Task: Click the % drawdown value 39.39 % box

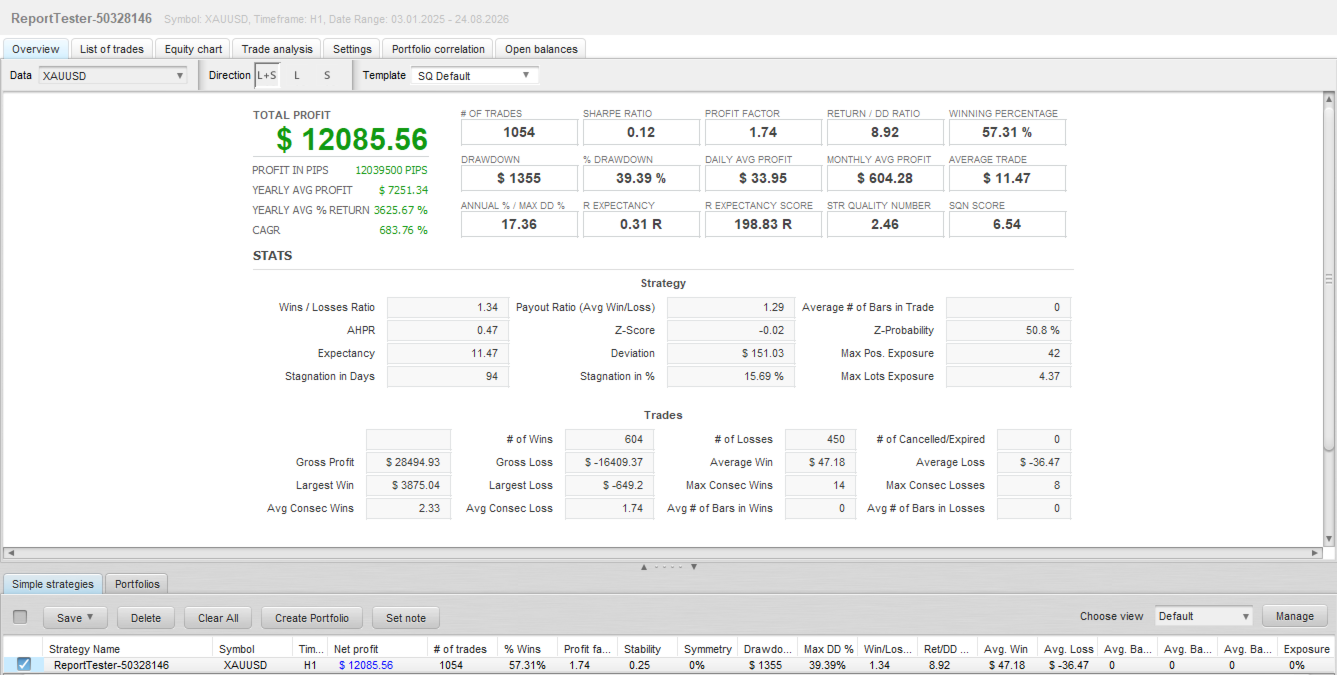Action: coord(641,178)
